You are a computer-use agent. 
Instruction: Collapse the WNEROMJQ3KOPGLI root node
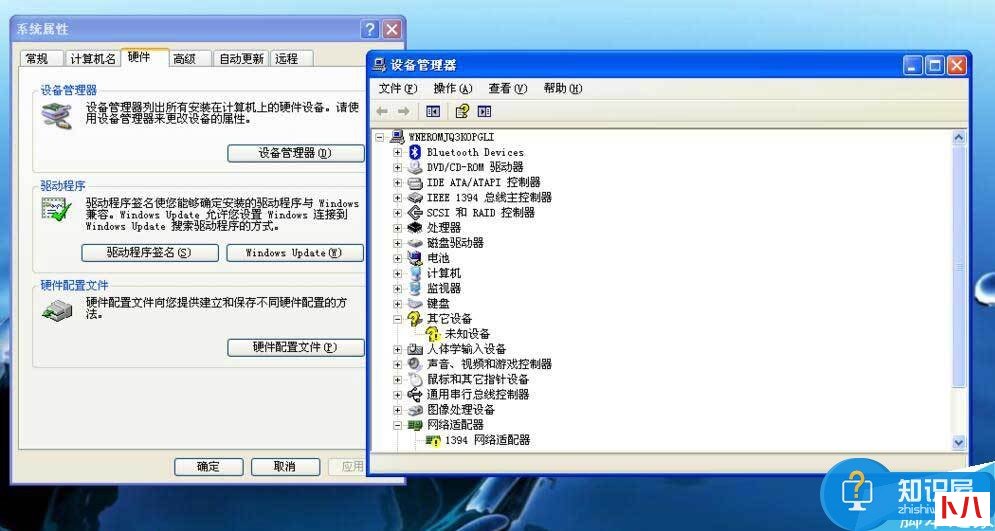pos(379,137)
